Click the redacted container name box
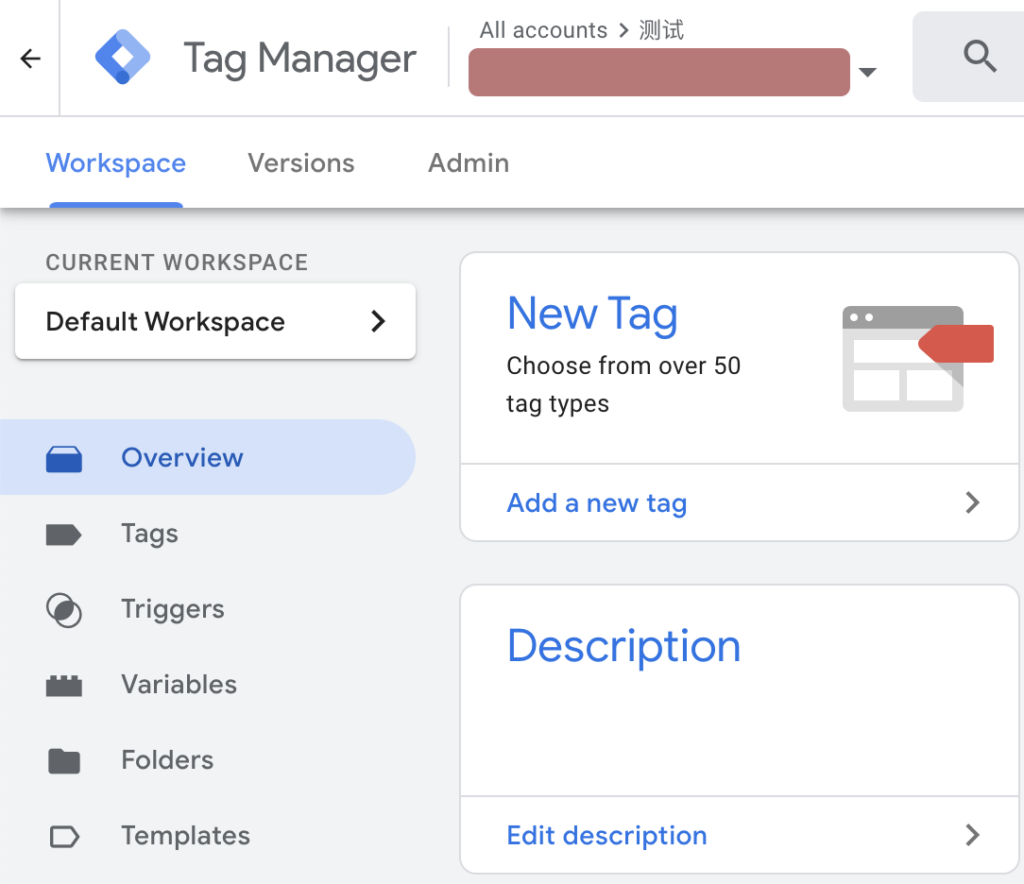Viewport: 1024px width, 884px height. [x=659, y=72]
